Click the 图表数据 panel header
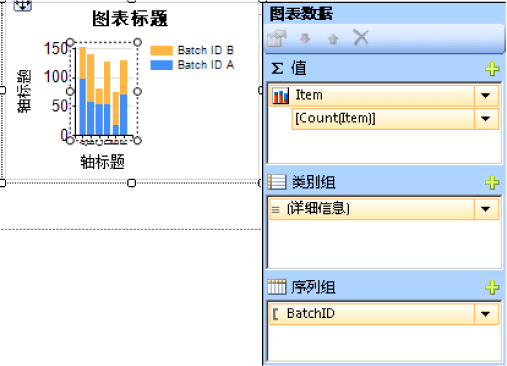Image resolution: width=507 pixels, height=366 pixels. tap(301, 14)
